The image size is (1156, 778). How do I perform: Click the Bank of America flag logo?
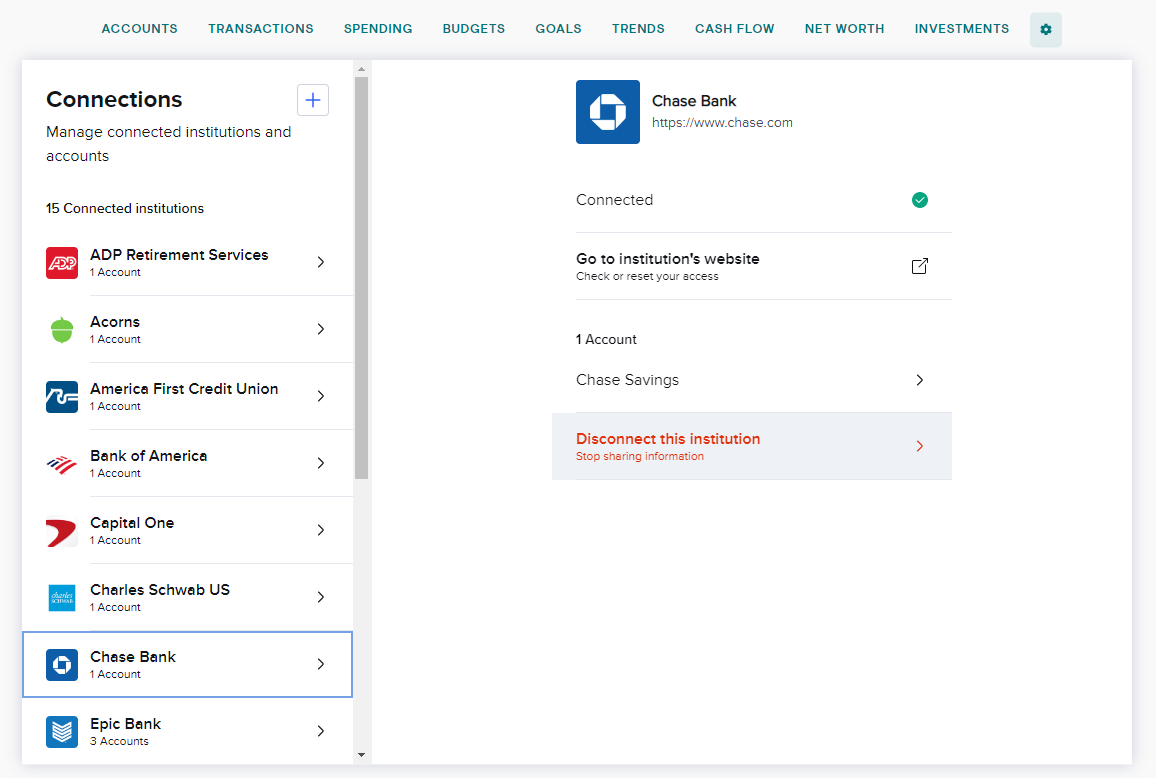click(62, 464)
